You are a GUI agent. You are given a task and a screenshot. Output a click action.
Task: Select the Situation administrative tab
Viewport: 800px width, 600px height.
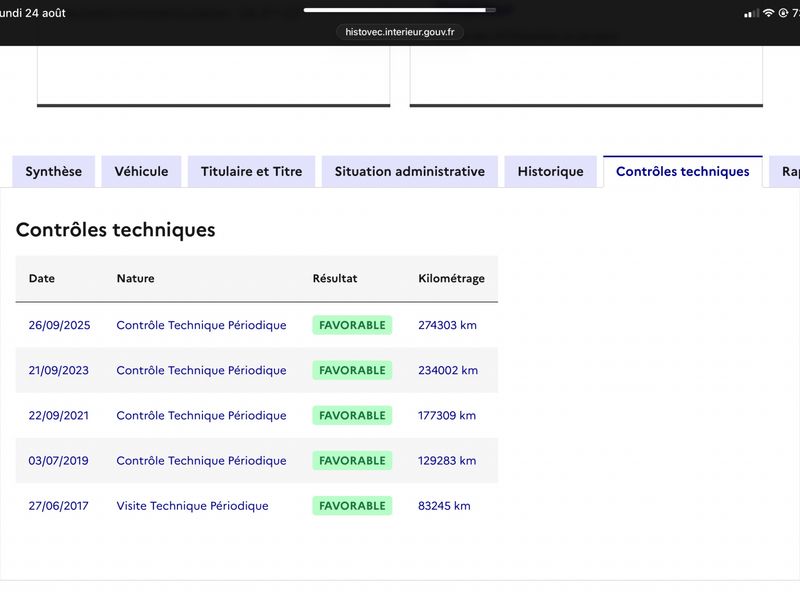[x=410, y=171]
